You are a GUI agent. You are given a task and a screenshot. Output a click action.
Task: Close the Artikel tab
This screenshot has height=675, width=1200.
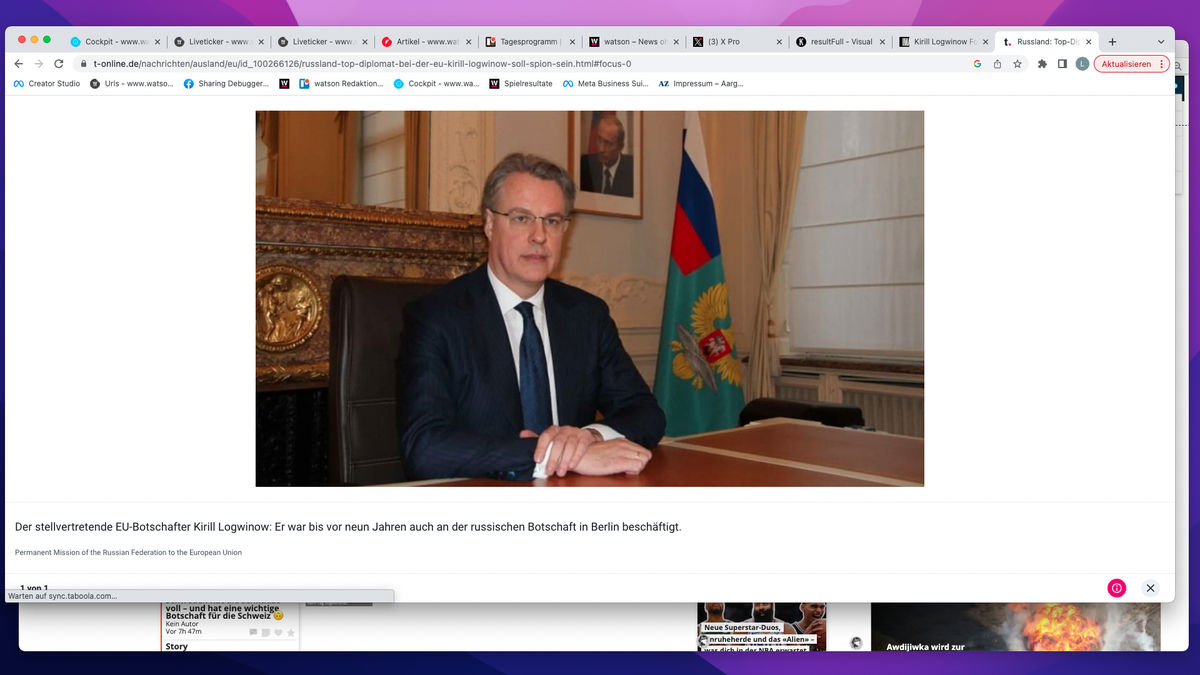pyautogui.click(x=469, y=42)
